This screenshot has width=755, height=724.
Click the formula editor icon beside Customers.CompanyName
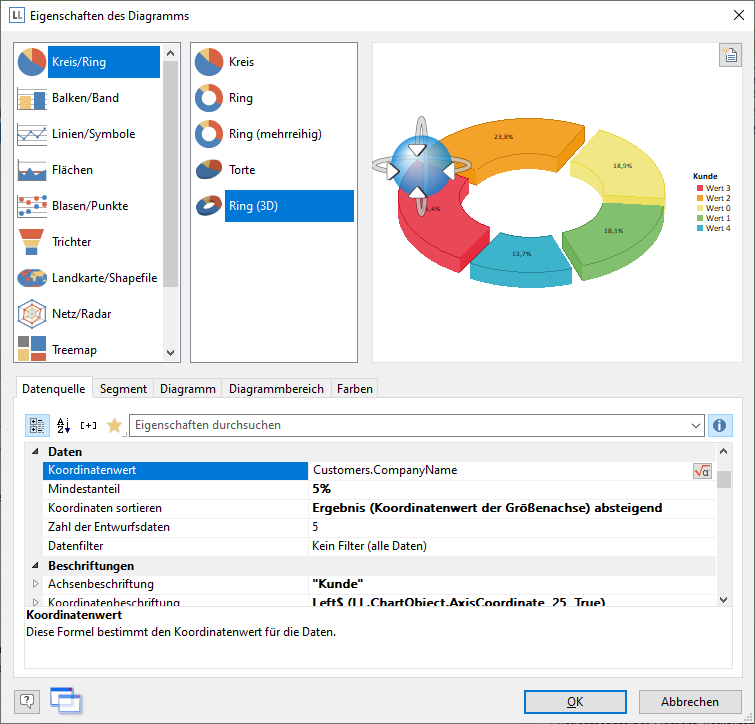(702, 470)
